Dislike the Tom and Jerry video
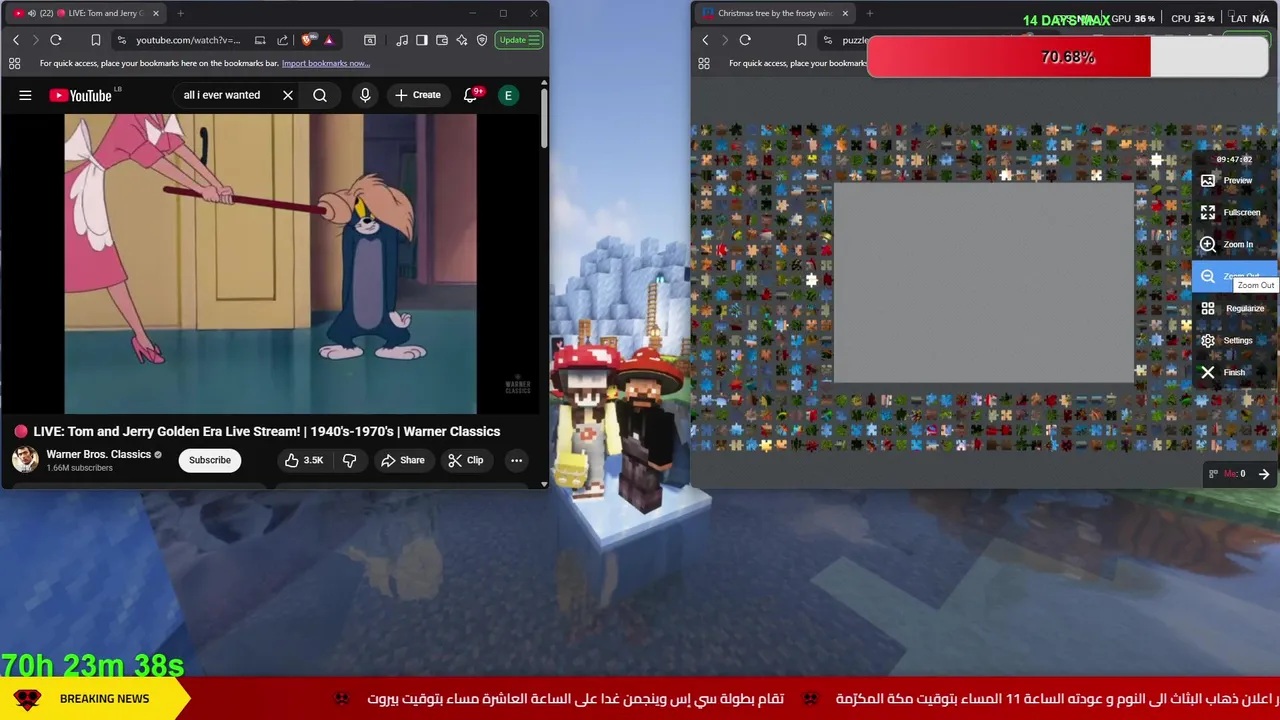The image size is (1280, 720). 350,460
